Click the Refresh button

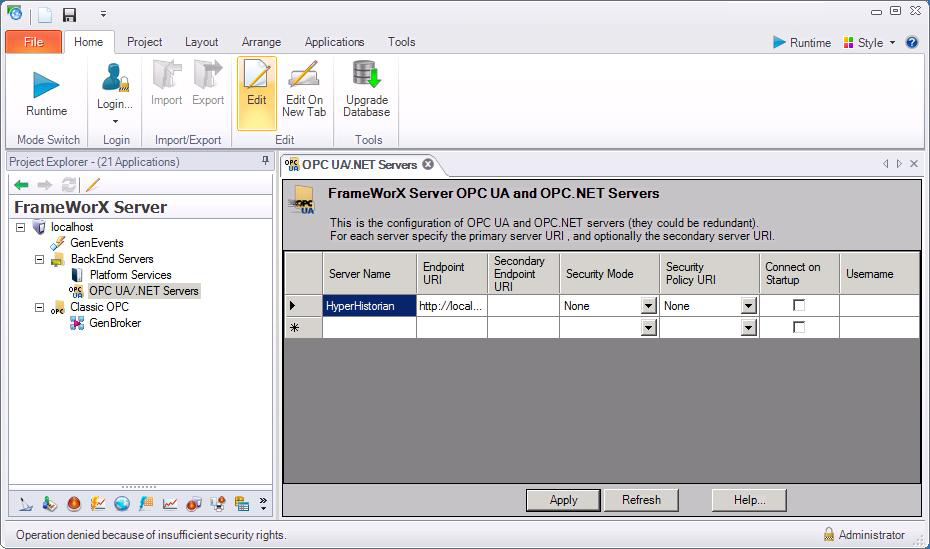point(641,500)
